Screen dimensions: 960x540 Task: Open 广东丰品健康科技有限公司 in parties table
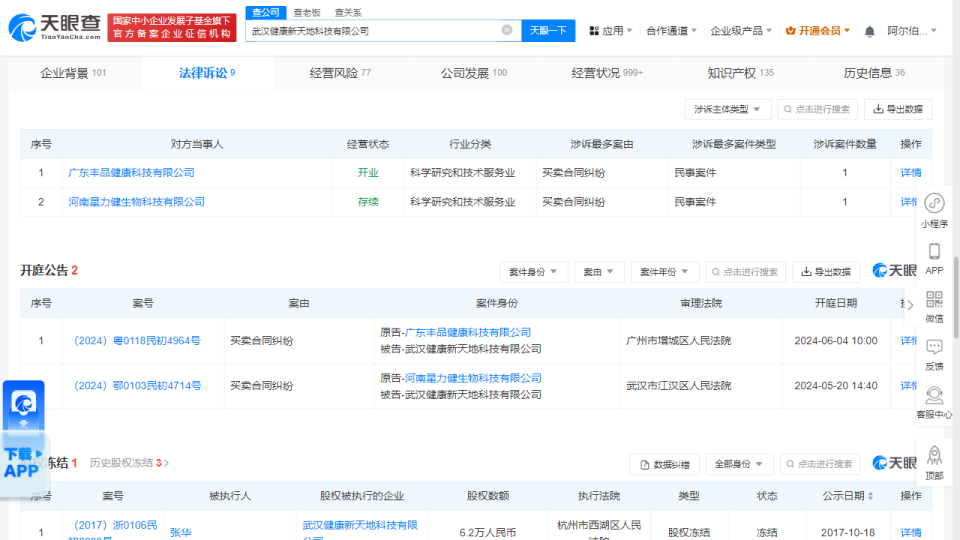[131, 173]
